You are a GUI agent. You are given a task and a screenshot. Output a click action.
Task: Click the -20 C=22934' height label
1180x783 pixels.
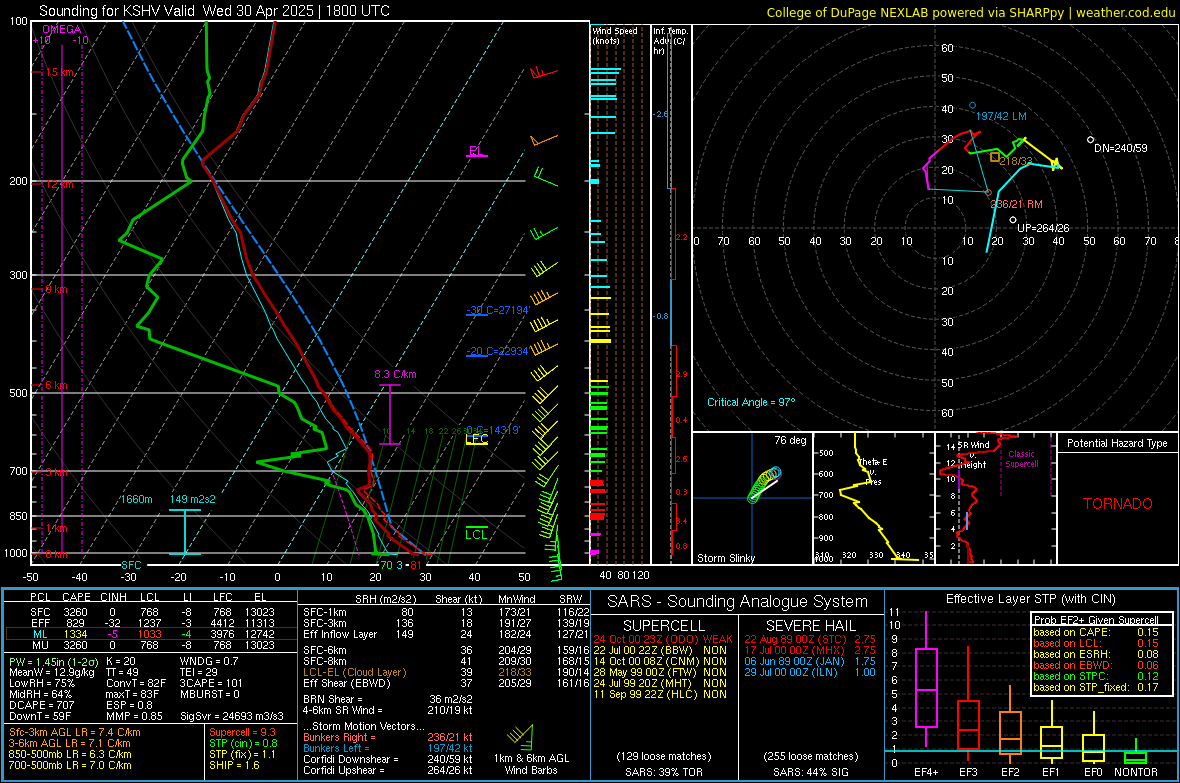pos(497,352)
